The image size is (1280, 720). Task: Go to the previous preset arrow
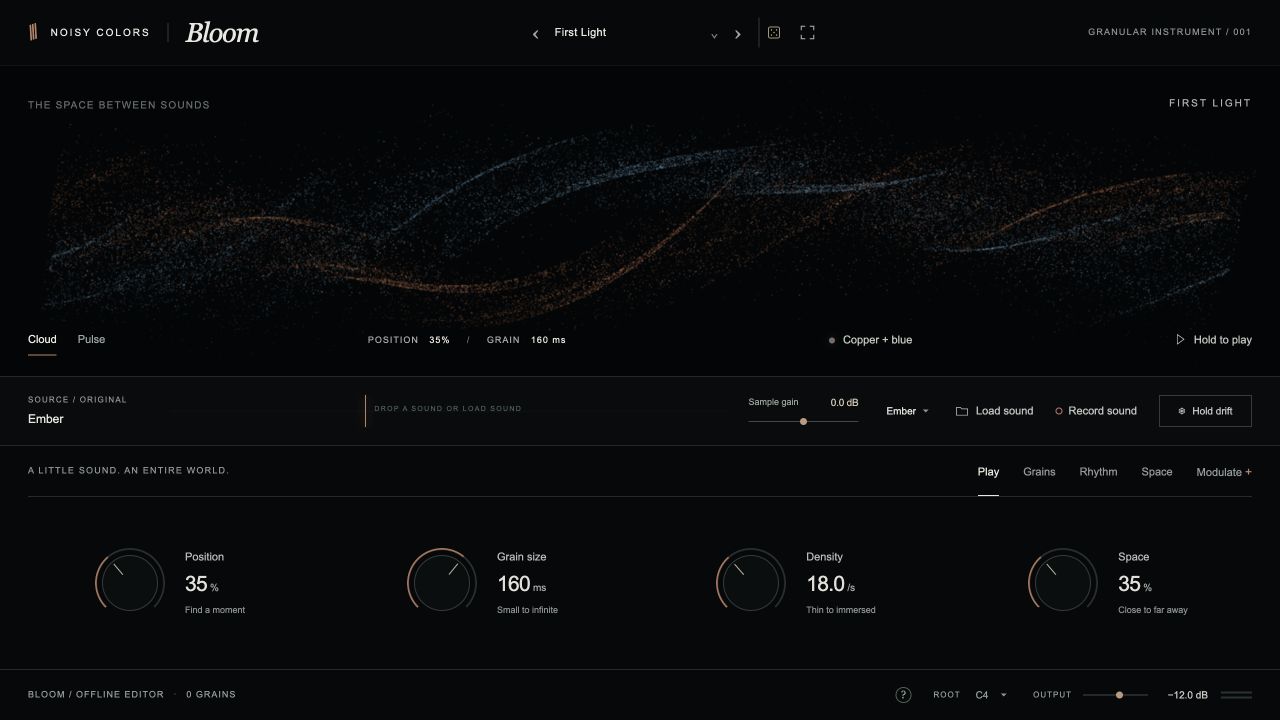pyautogui.click(x=536, y=34)
